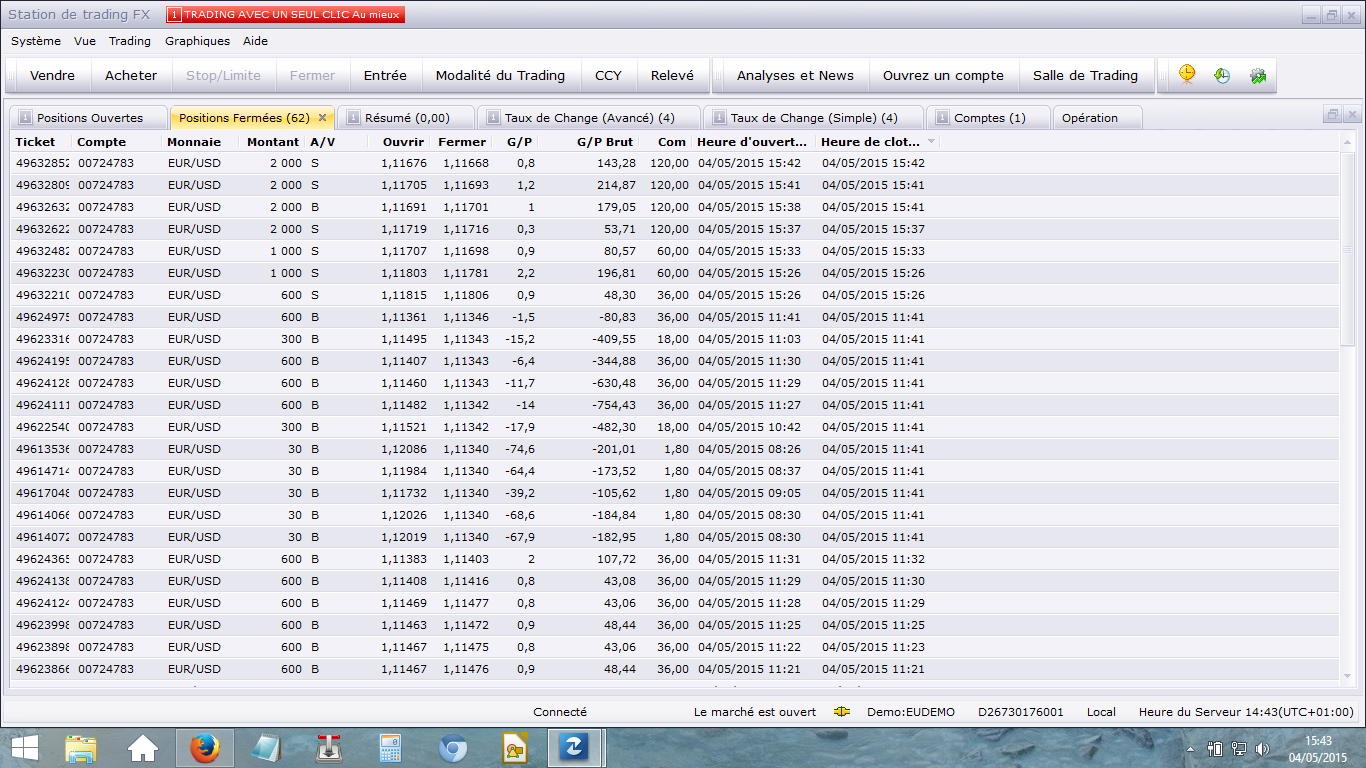Switch to the Taux de Change (Avancé) tab
The image size is (1366, 768).
tap(589, 118)
